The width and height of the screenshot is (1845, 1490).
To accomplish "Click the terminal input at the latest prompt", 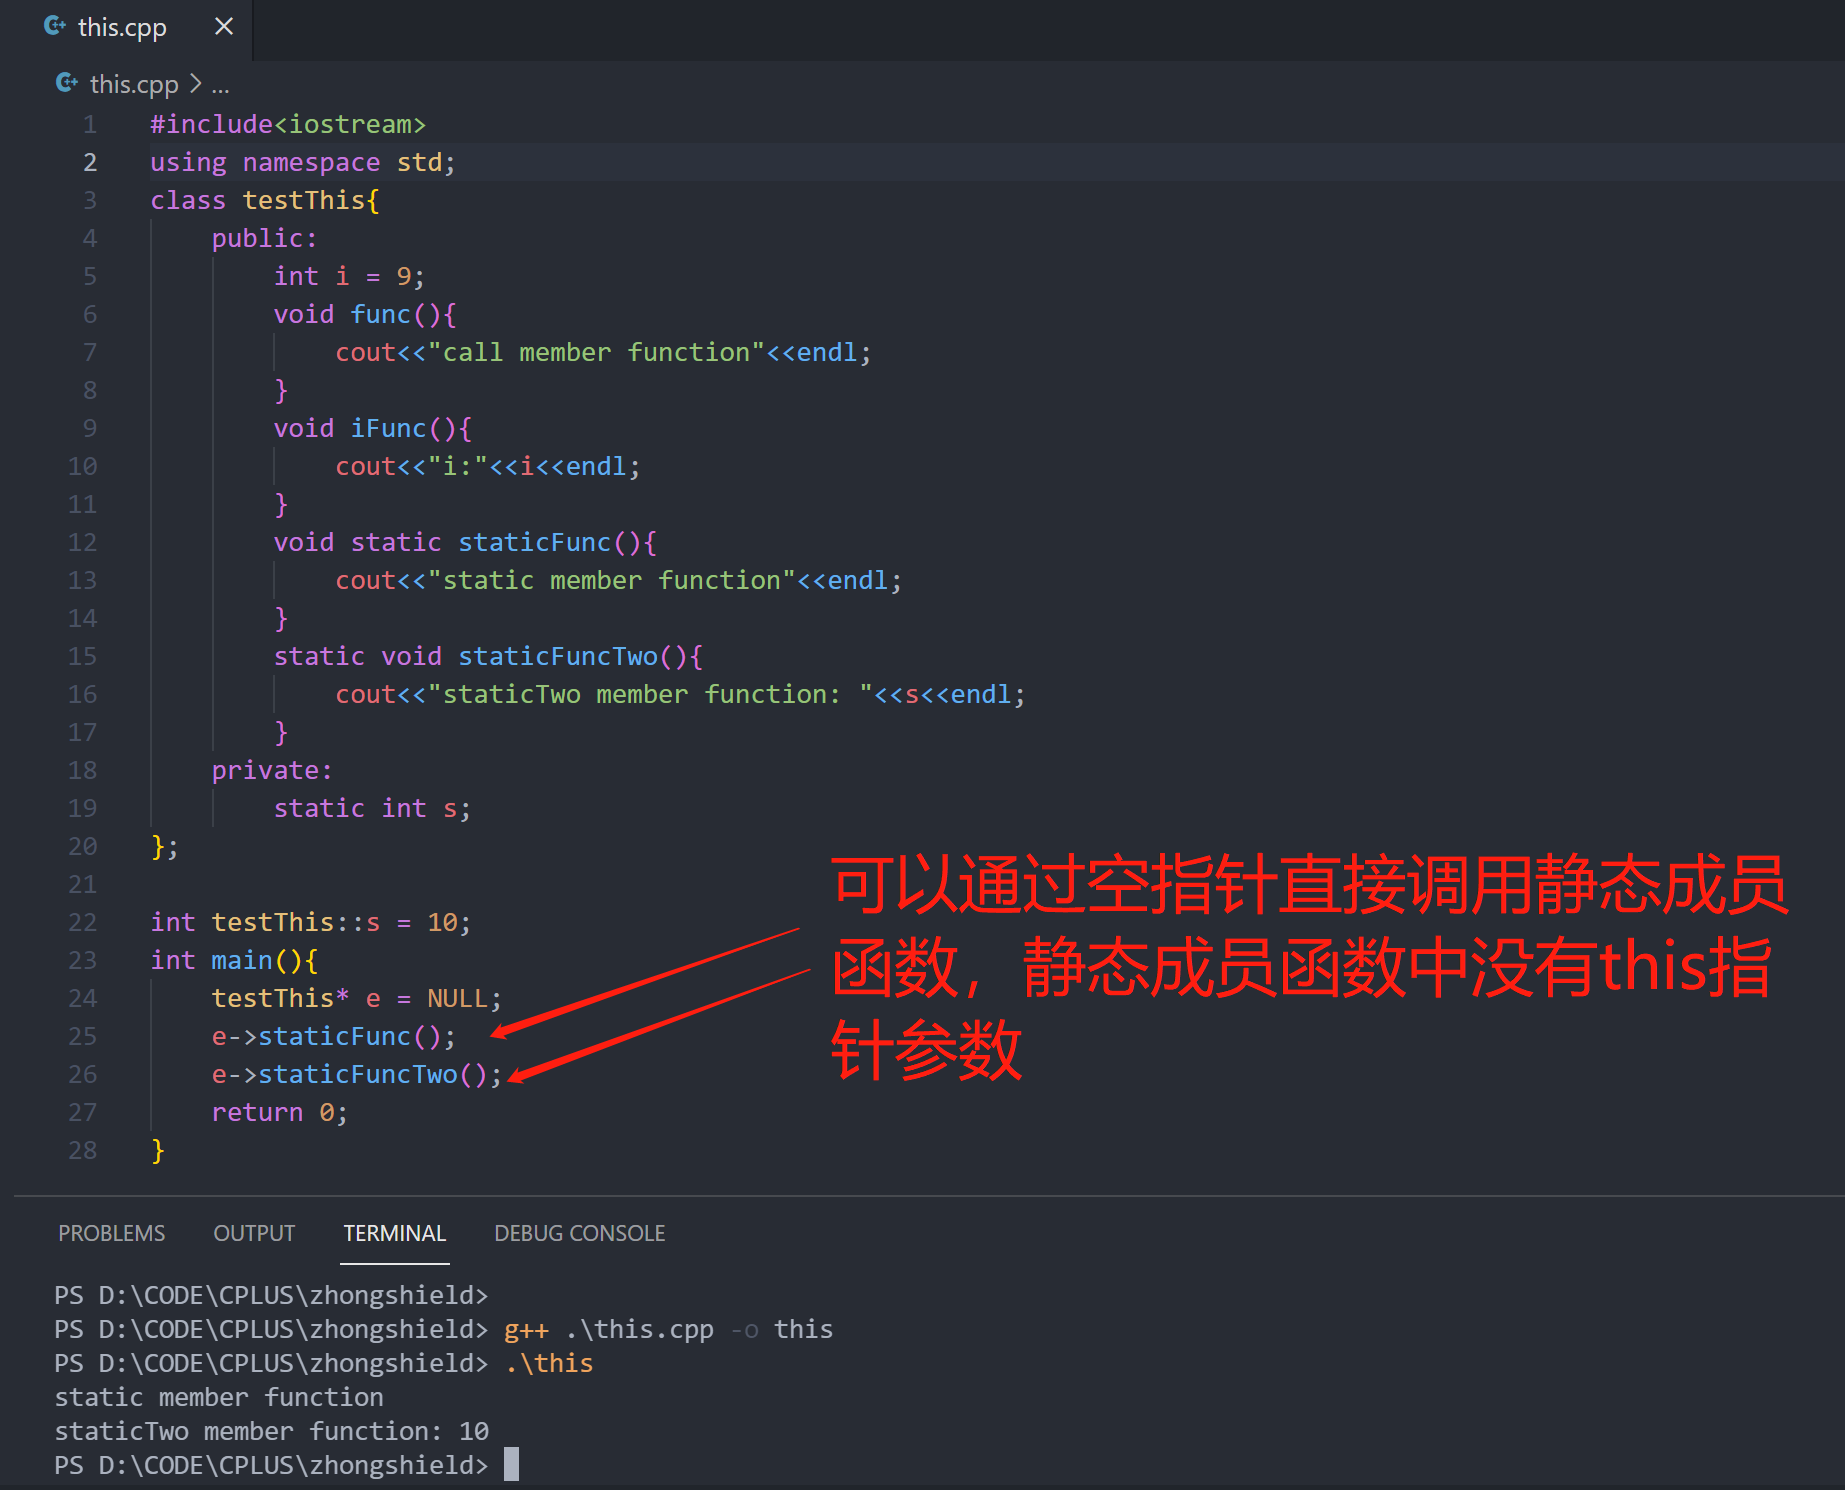I will point(515,1464).
